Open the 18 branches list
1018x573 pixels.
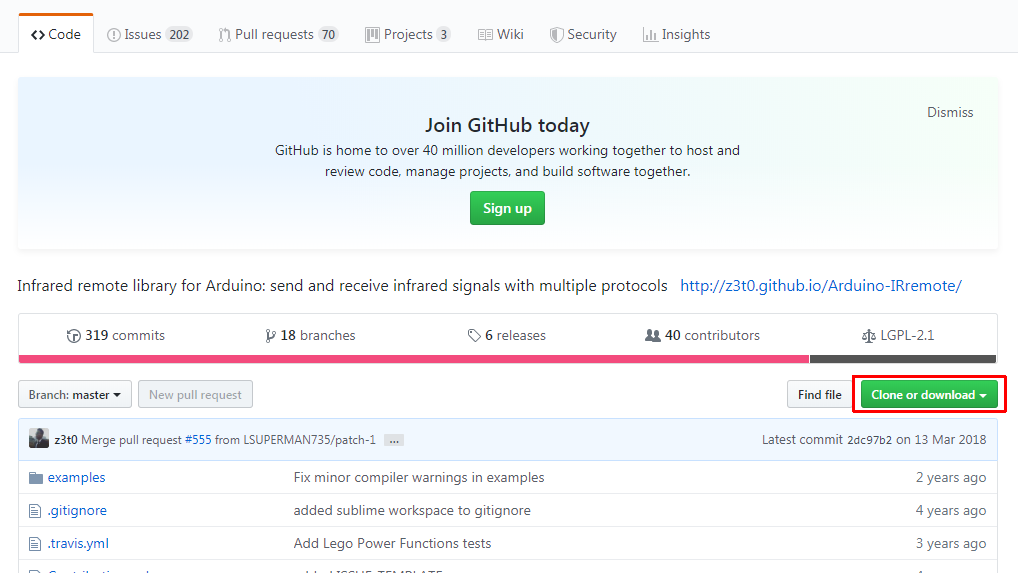(x=310, y=335)
